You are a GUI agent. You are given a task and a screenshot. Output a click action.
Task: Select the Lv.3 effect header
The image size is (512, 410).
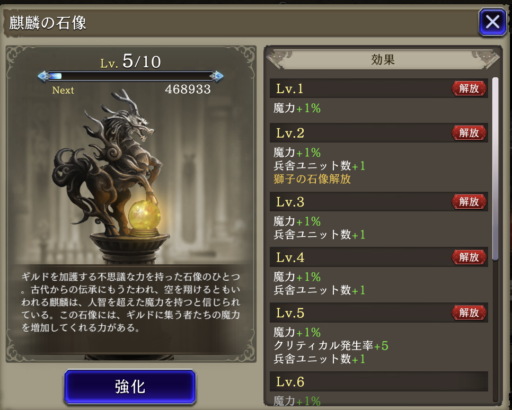coord(379,201)
